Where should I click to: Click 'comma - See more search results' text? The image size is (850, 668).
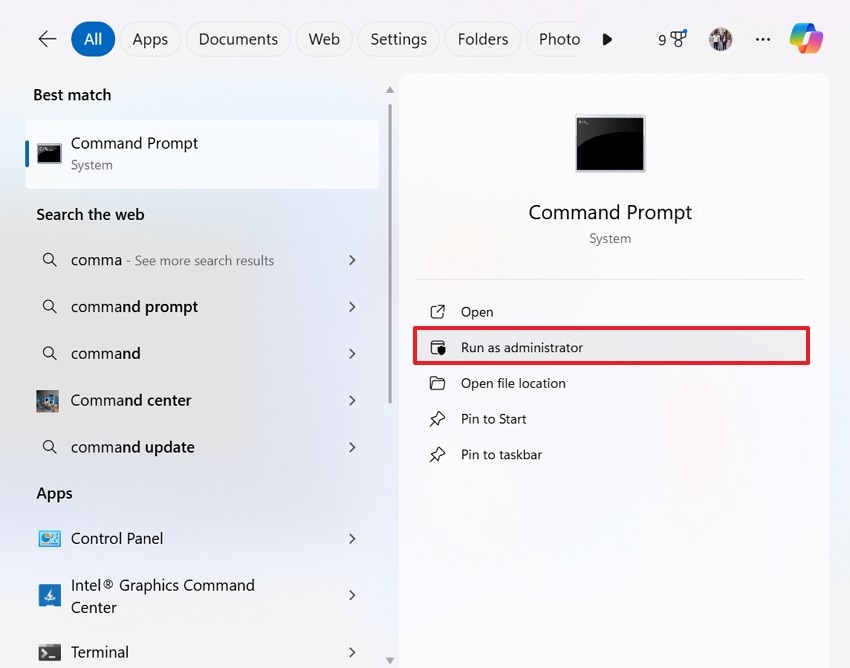point(172,260)
